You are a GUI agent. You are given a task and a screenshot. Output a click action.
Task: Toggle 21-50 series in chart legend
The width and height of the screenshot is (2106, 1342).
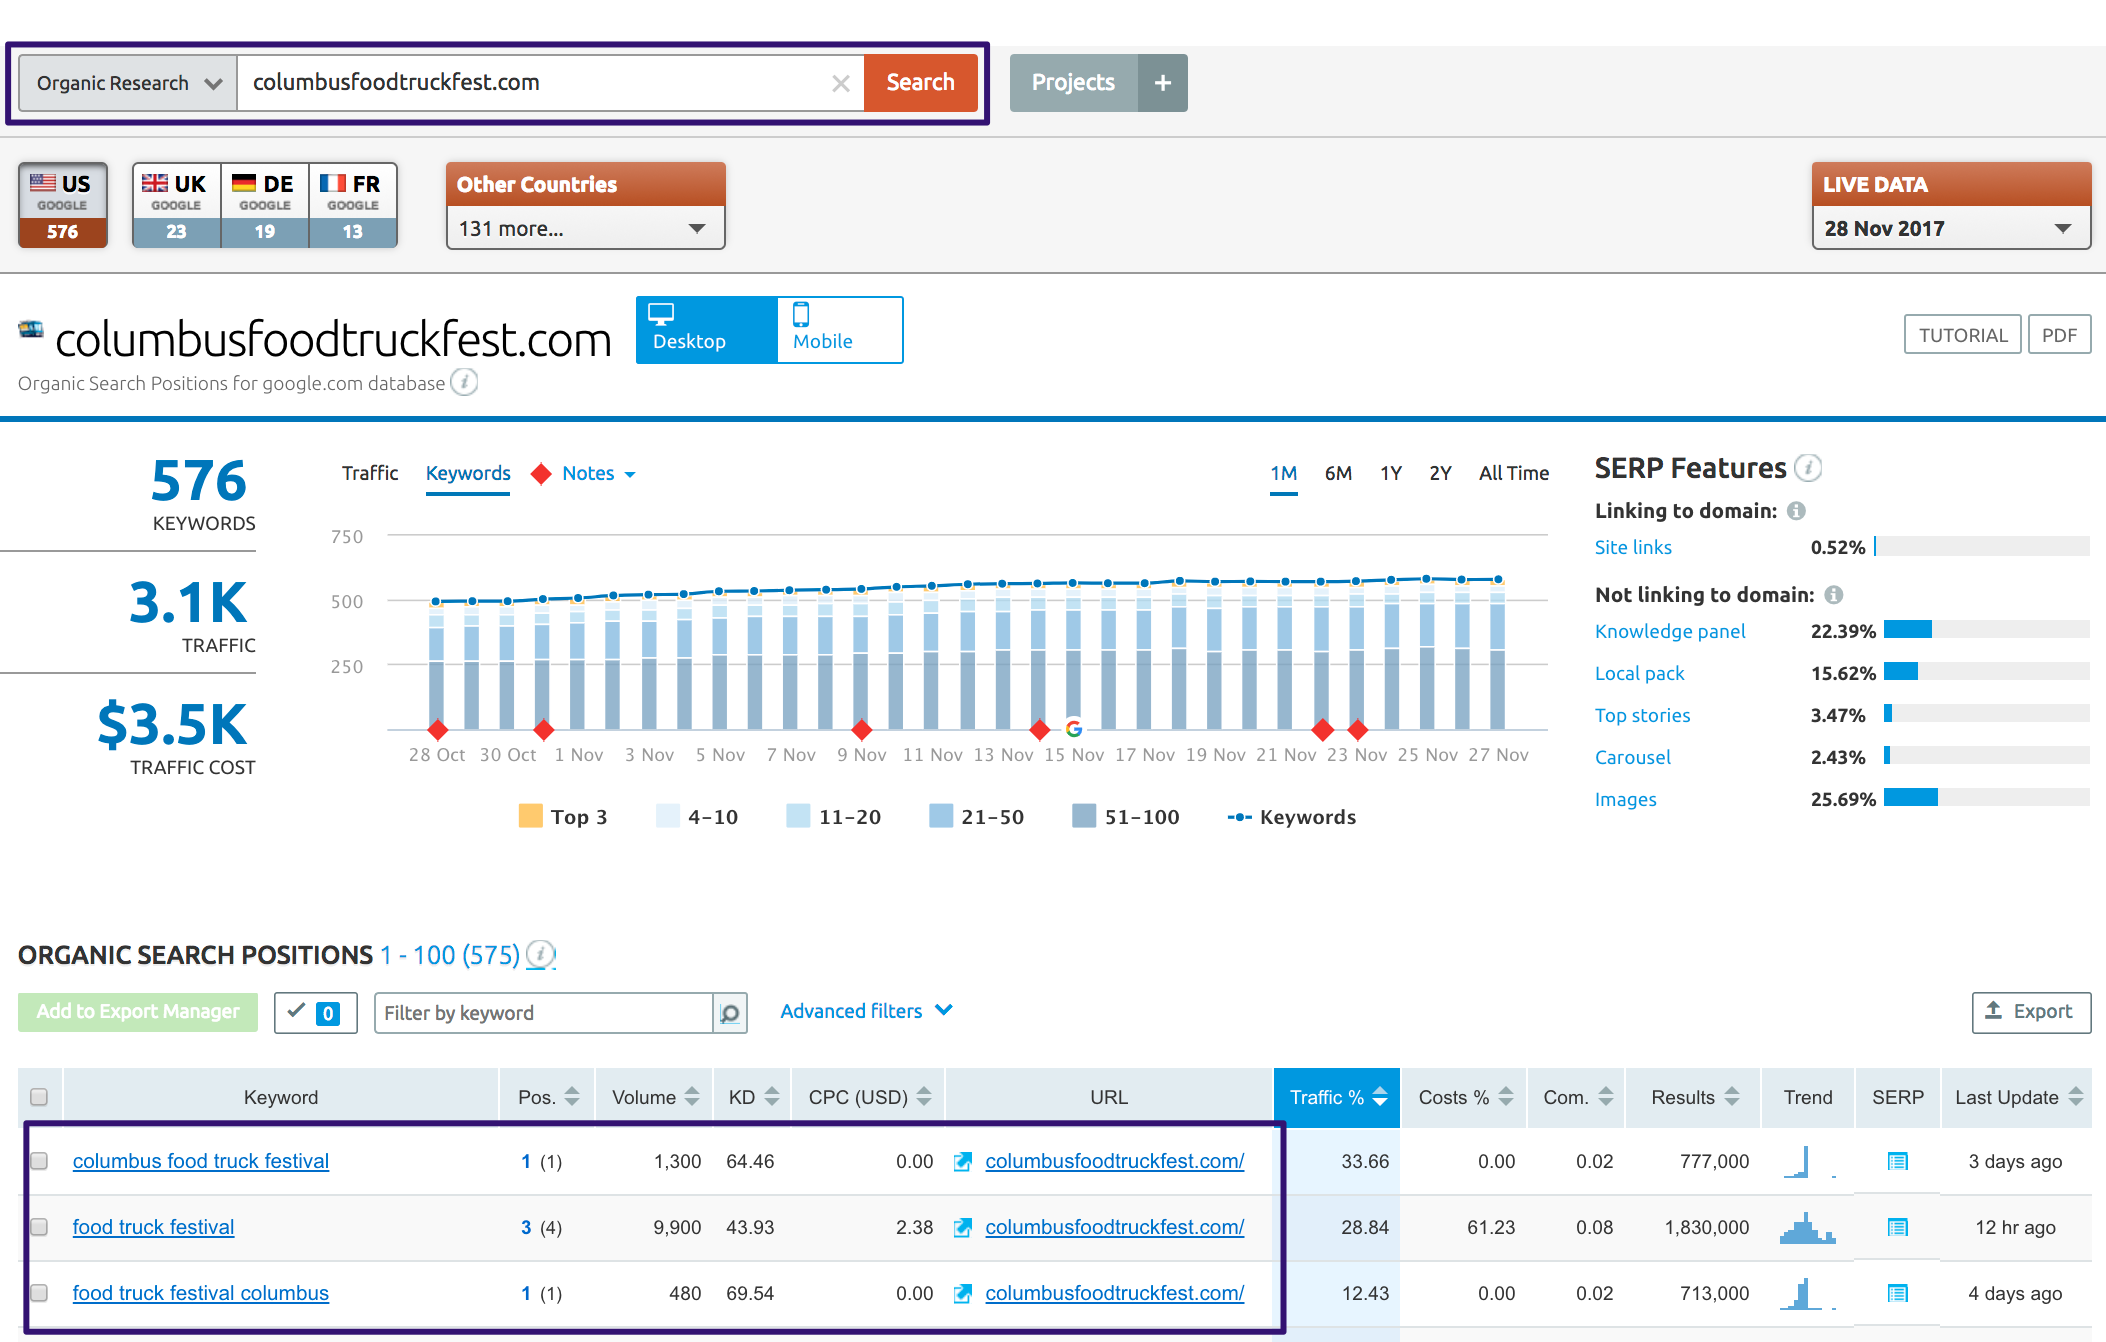coord(977,817)
